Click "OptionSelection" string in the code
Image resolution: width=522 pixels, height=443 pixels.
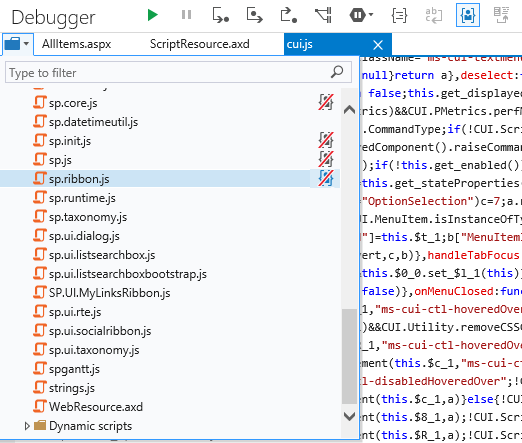[418, 201]
